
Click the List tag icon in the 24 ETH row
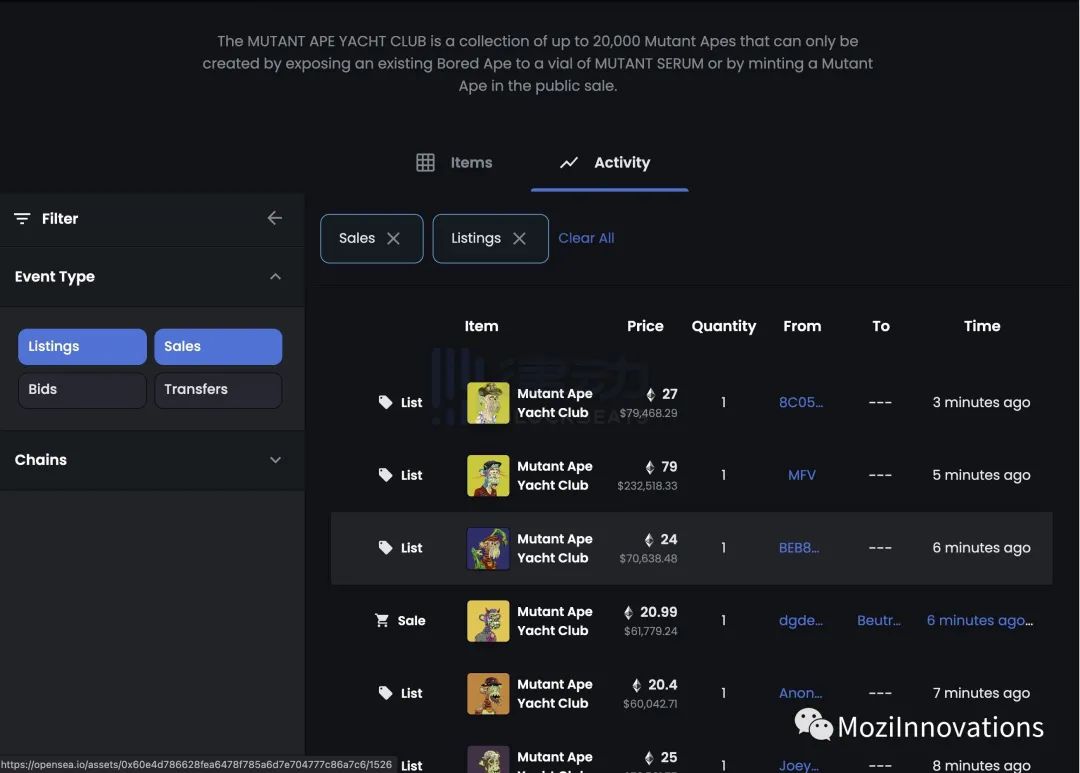(385, 548)
